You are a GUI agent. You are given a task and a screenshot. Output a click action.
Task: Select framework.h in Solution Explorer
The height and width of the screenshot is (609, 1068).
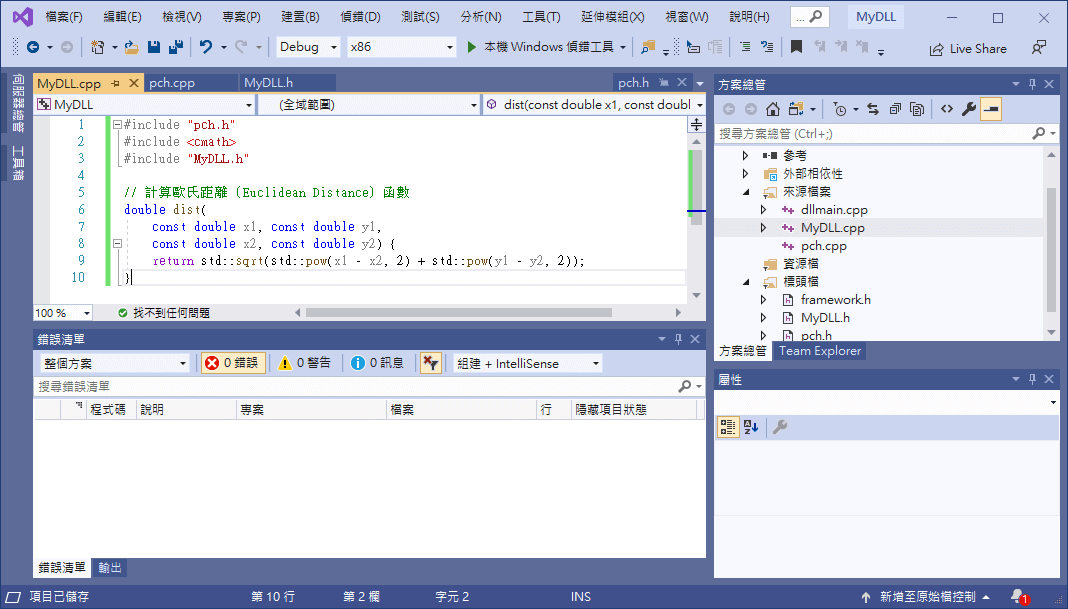835,300
